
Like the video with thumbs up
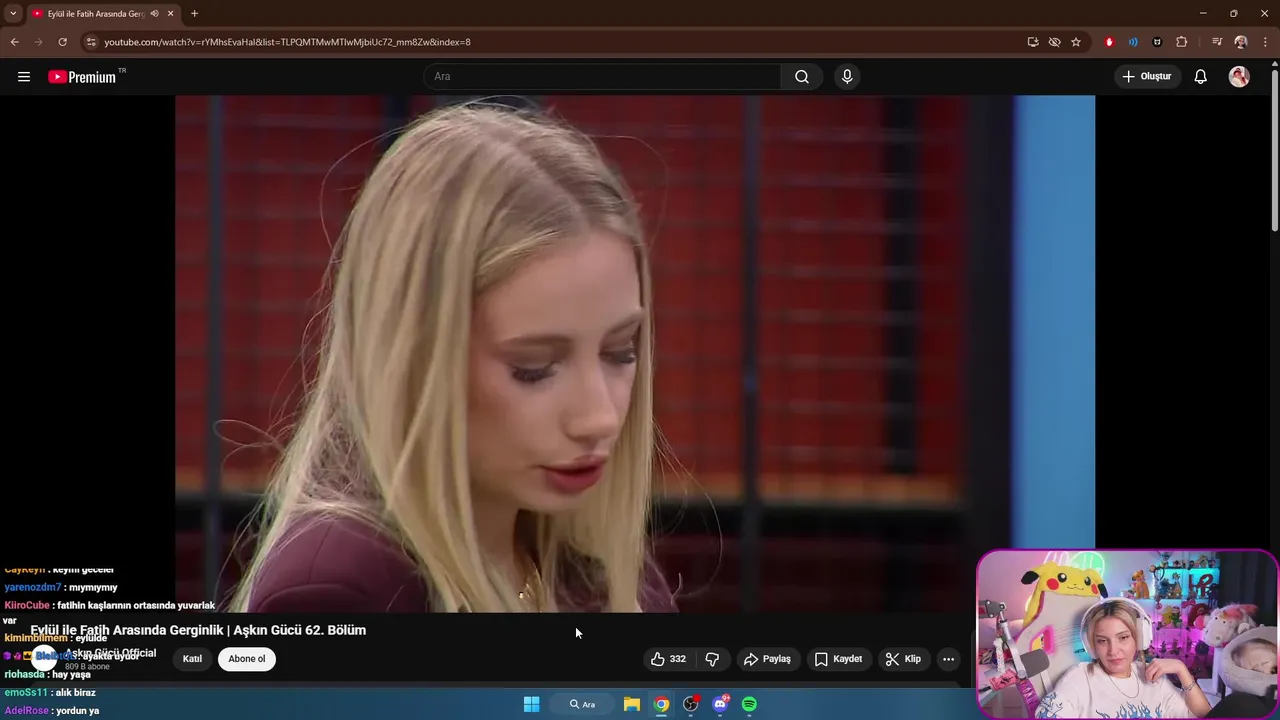(x=658, y=659)
